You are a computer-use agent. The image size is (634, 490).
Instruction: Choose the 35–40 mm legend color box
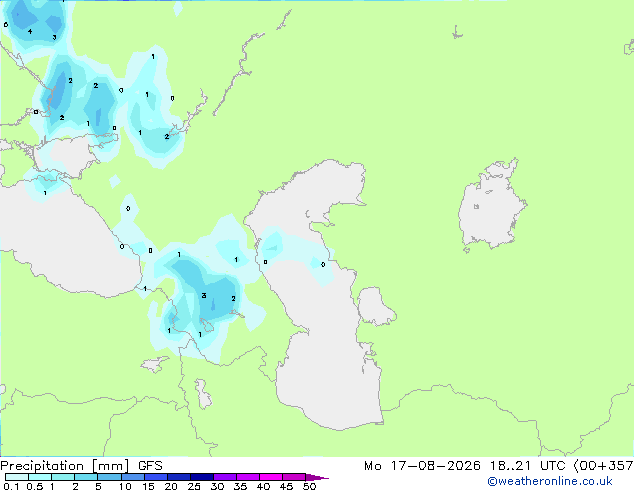[x=248, y=477]
